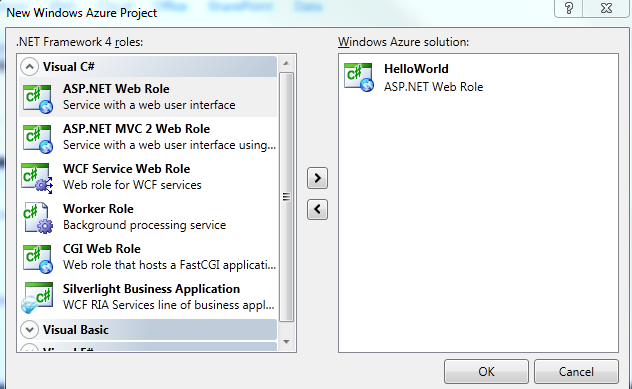This screenshot has height=389, width=632.
Task: Confirm the dialog with OK
Action: 486,372
